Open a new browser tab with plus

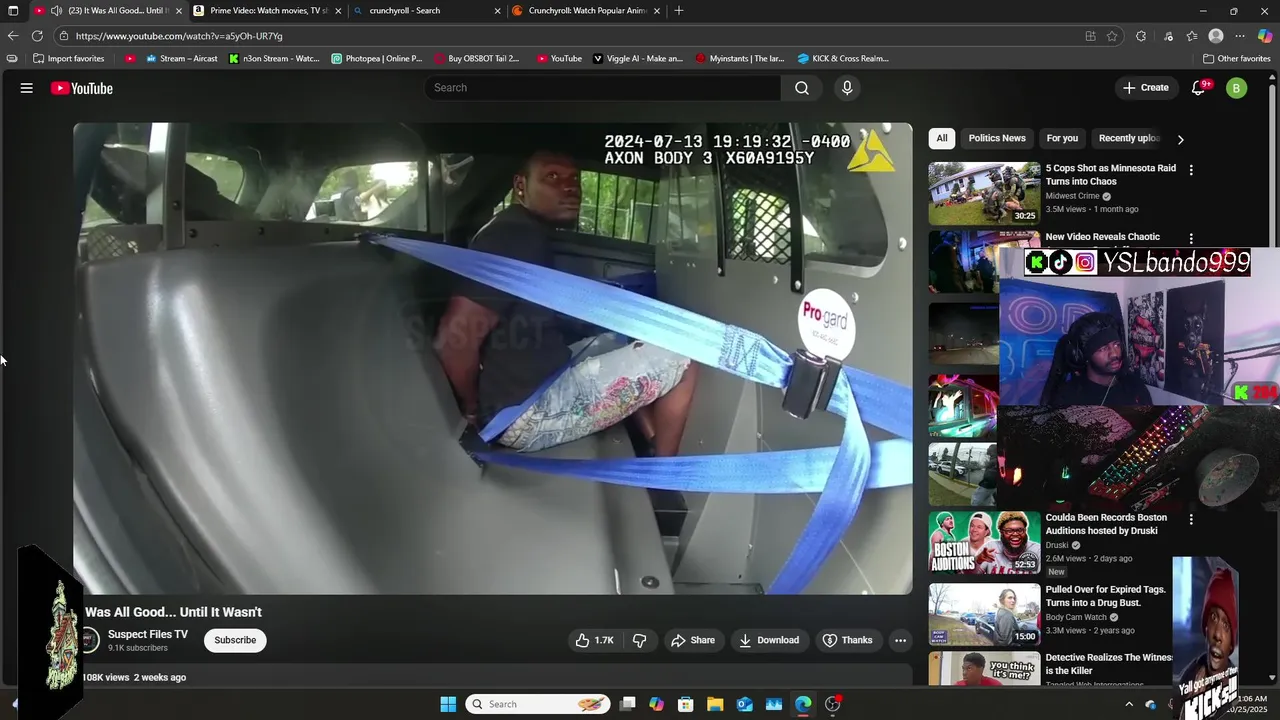[679, 10]
